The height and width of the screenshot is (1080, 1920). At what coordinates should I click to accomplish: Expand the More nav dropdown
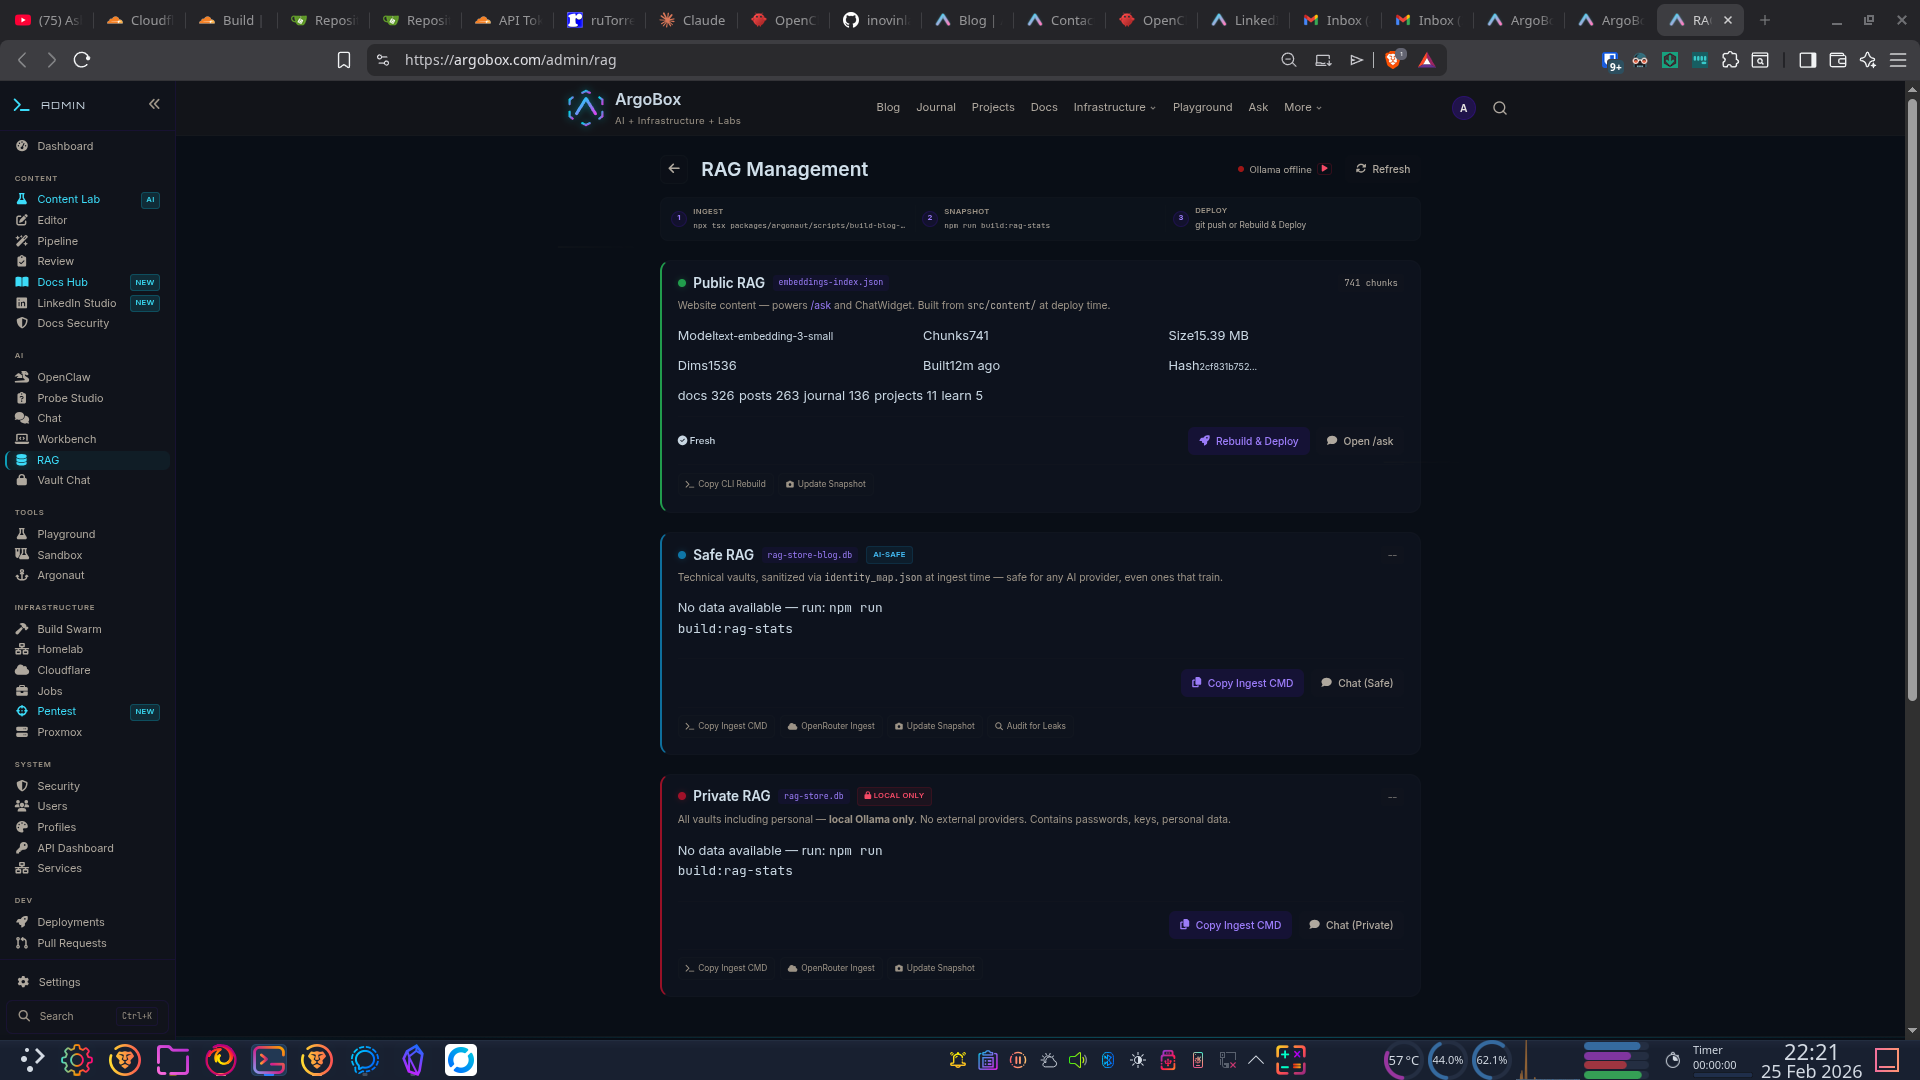(x=1302, y=107)
